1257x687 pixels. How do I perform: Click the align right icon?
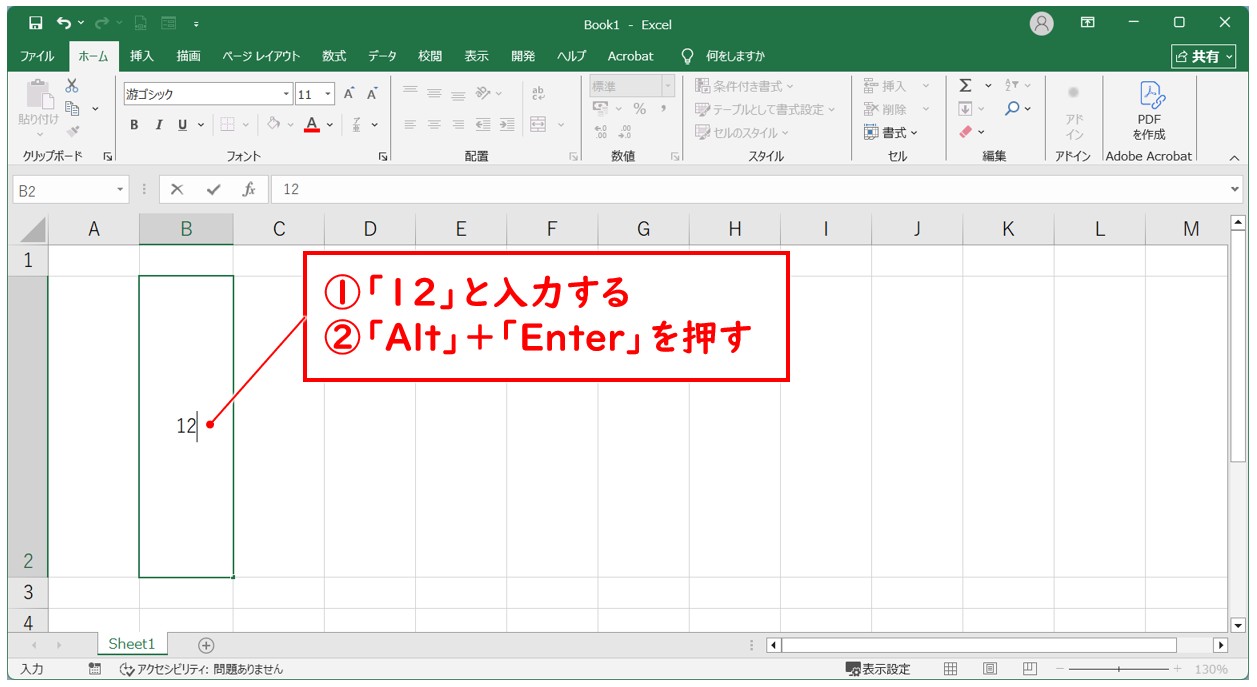click(x=458, y=125)
